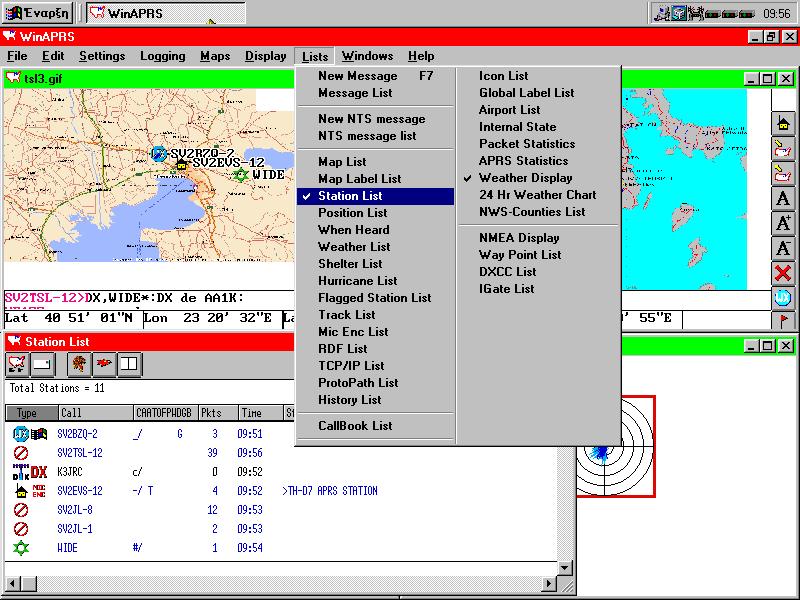Click the red arrow icon in Station List toolbar
The image size is (800, 600).
104,364
